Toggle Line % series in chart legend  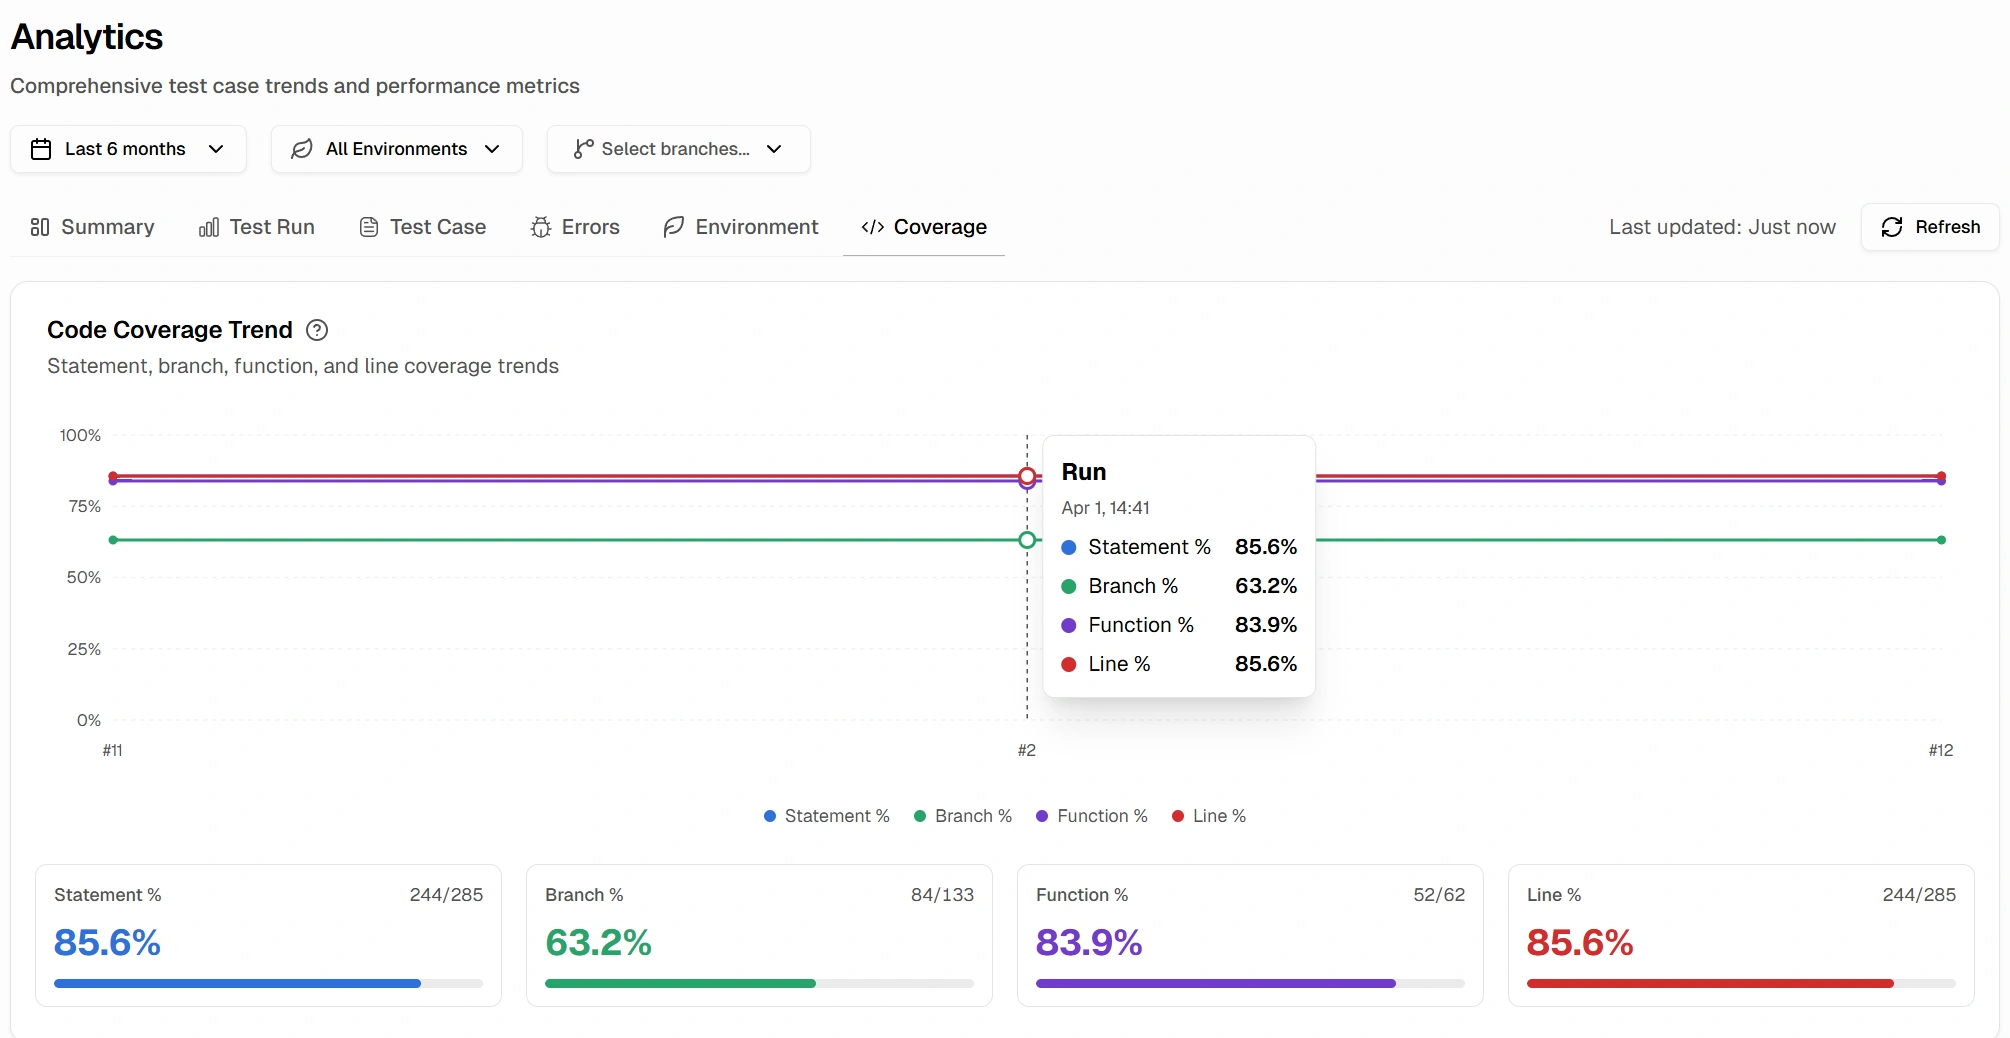(x=1208, y=816)
